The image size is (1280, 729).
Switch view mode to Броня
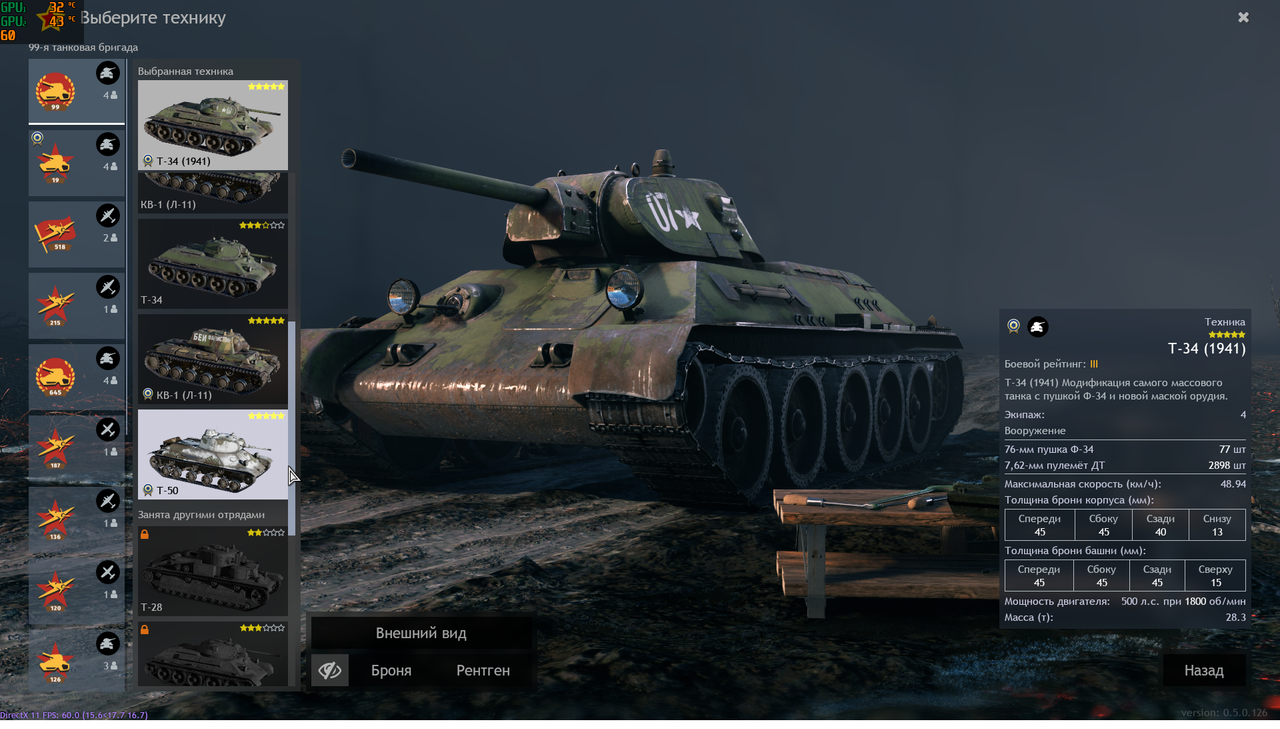point(391,671)
